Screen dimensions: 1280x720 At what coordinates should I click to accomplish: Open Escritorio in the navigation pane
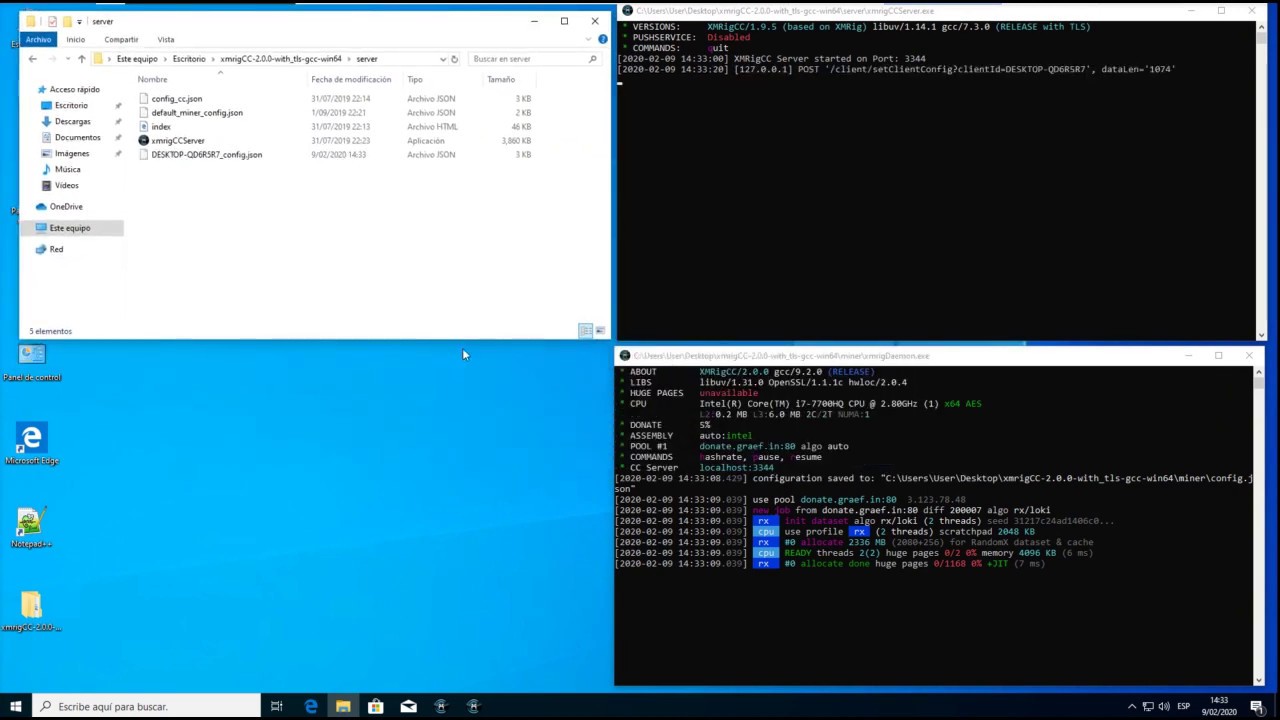tap(71, 105)
